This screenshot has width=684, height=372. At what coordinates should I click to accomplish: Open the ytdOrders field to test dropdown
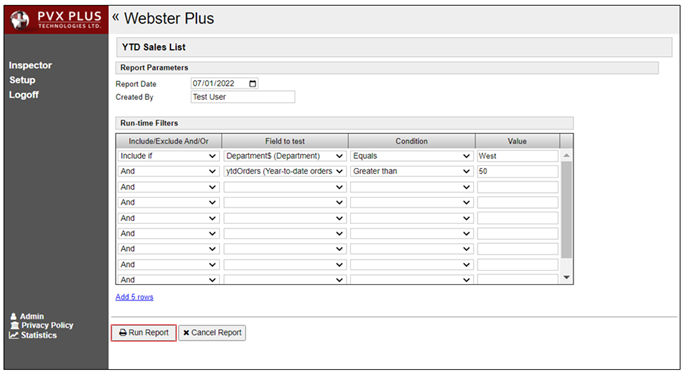[285, 171]
